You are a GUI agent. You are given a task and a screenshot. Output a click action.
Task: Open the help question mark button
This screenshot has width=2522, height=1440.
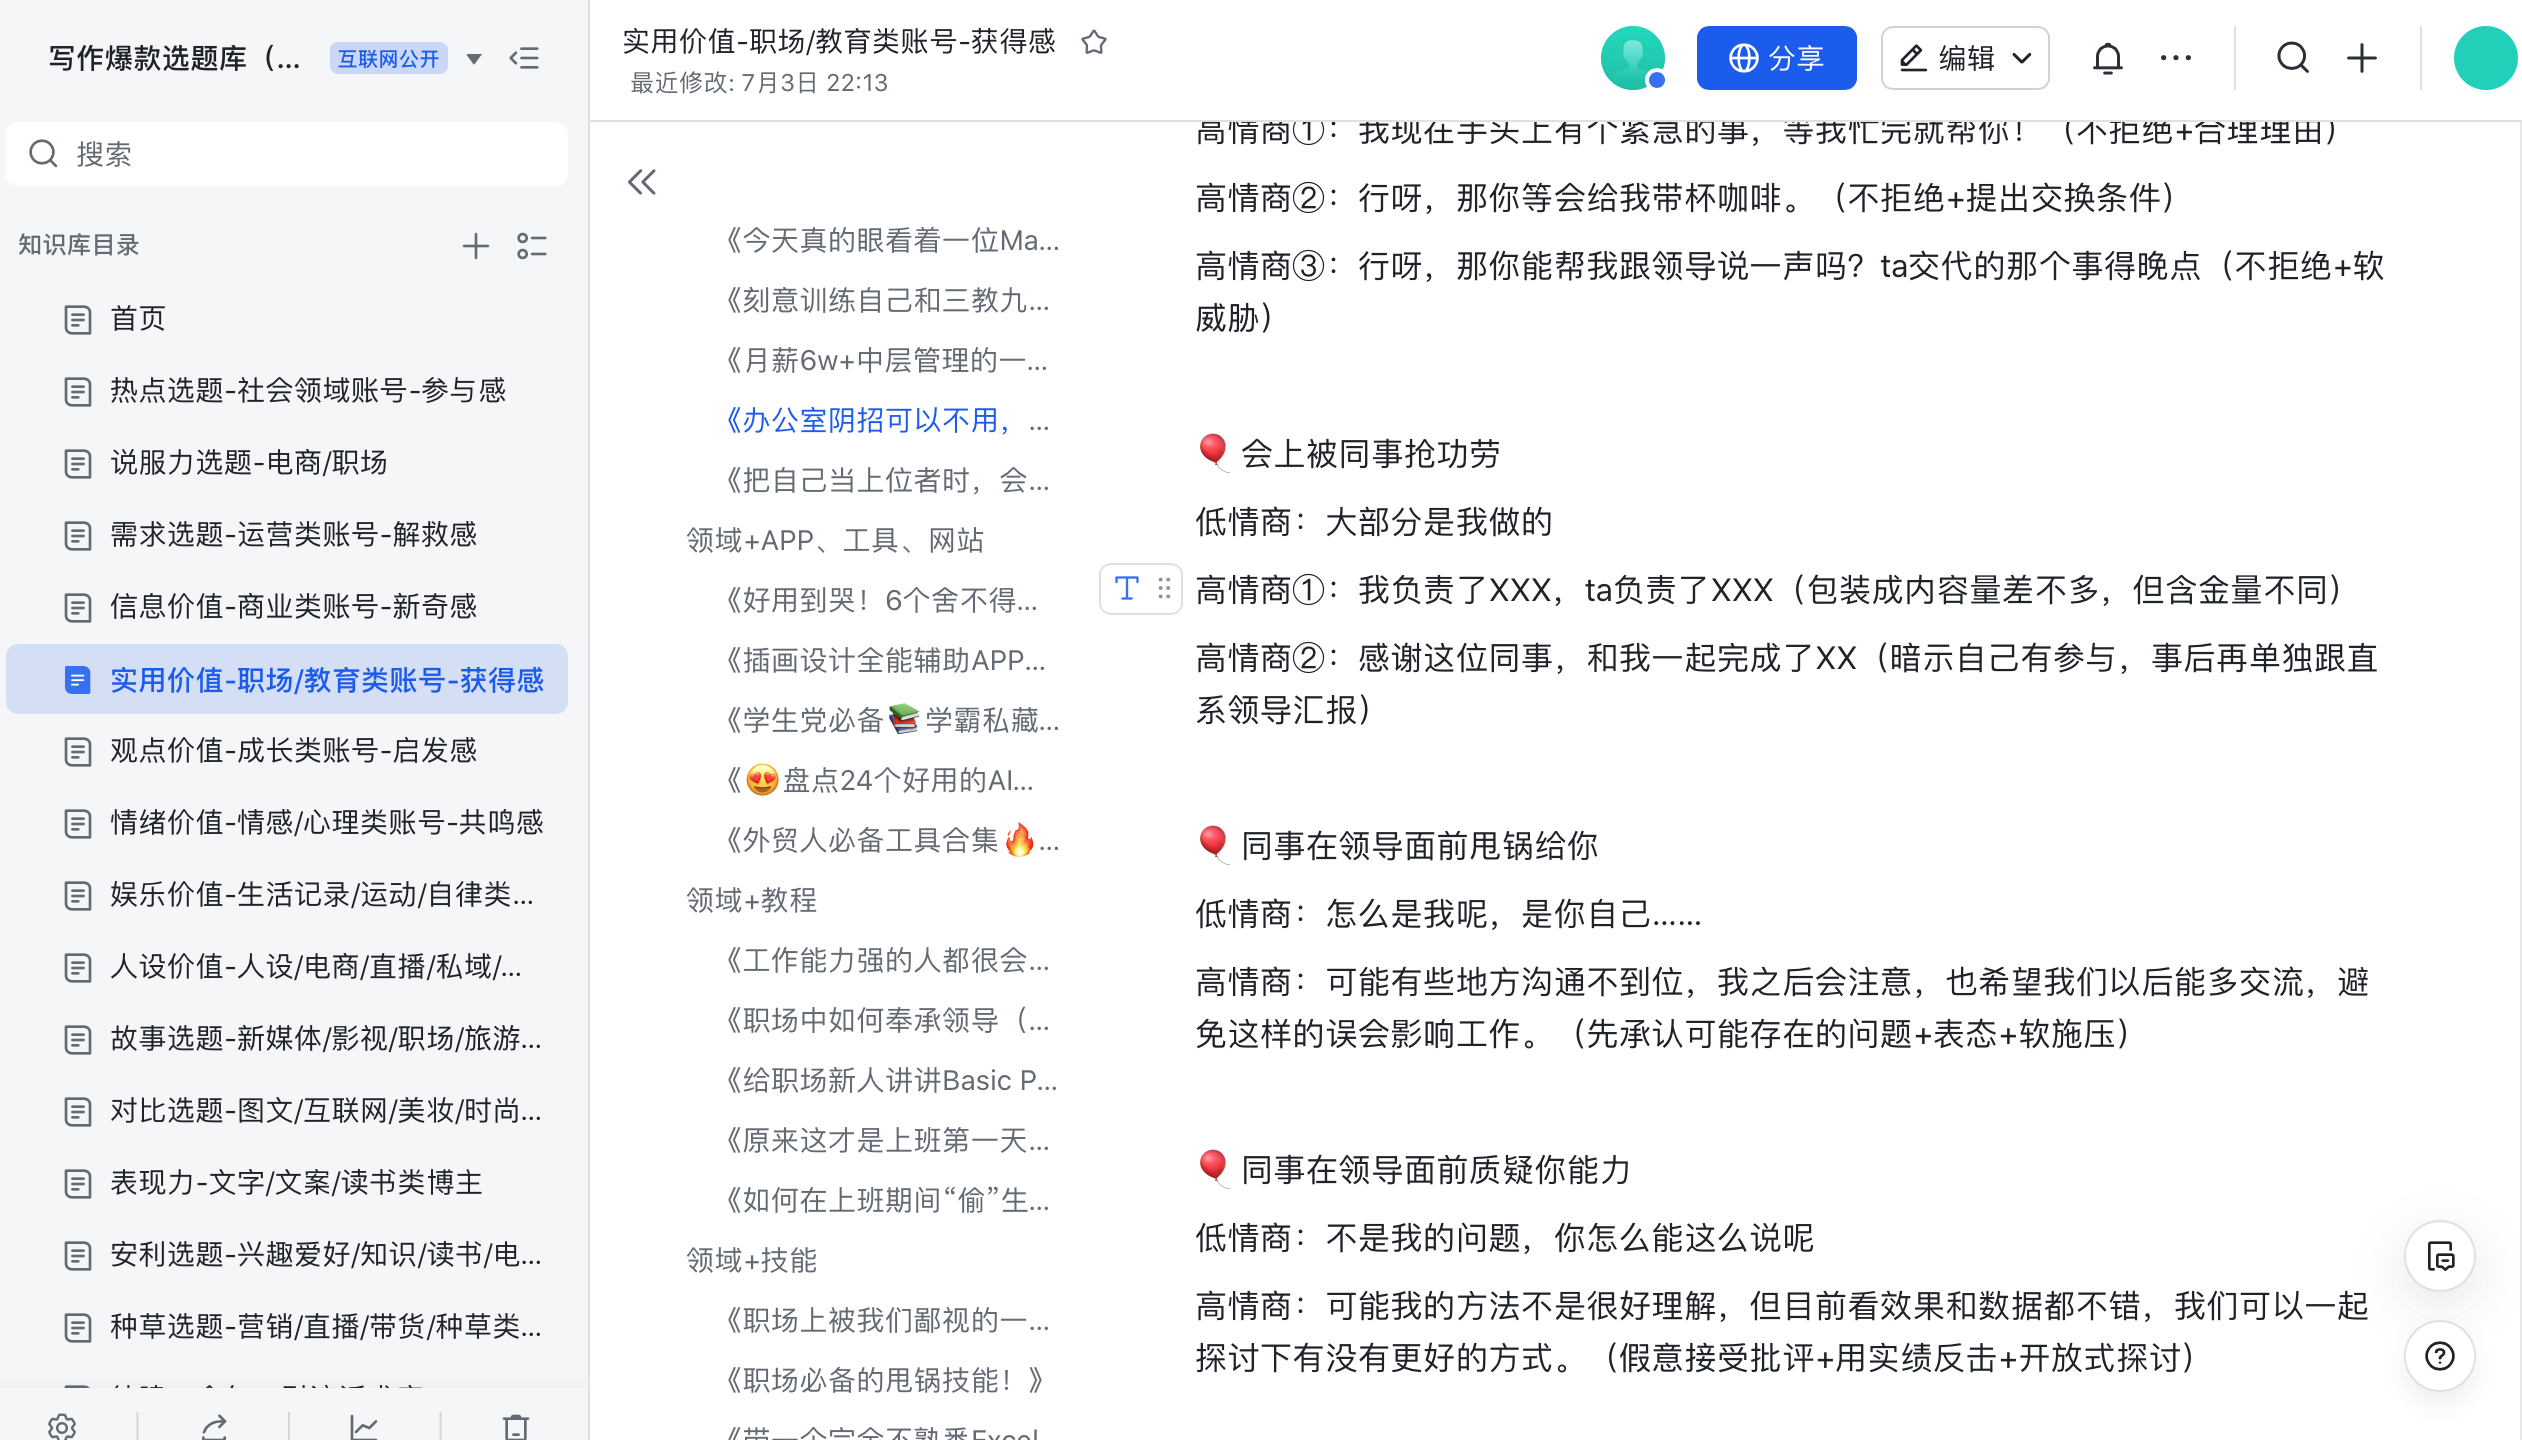tap(2439, 1356)
